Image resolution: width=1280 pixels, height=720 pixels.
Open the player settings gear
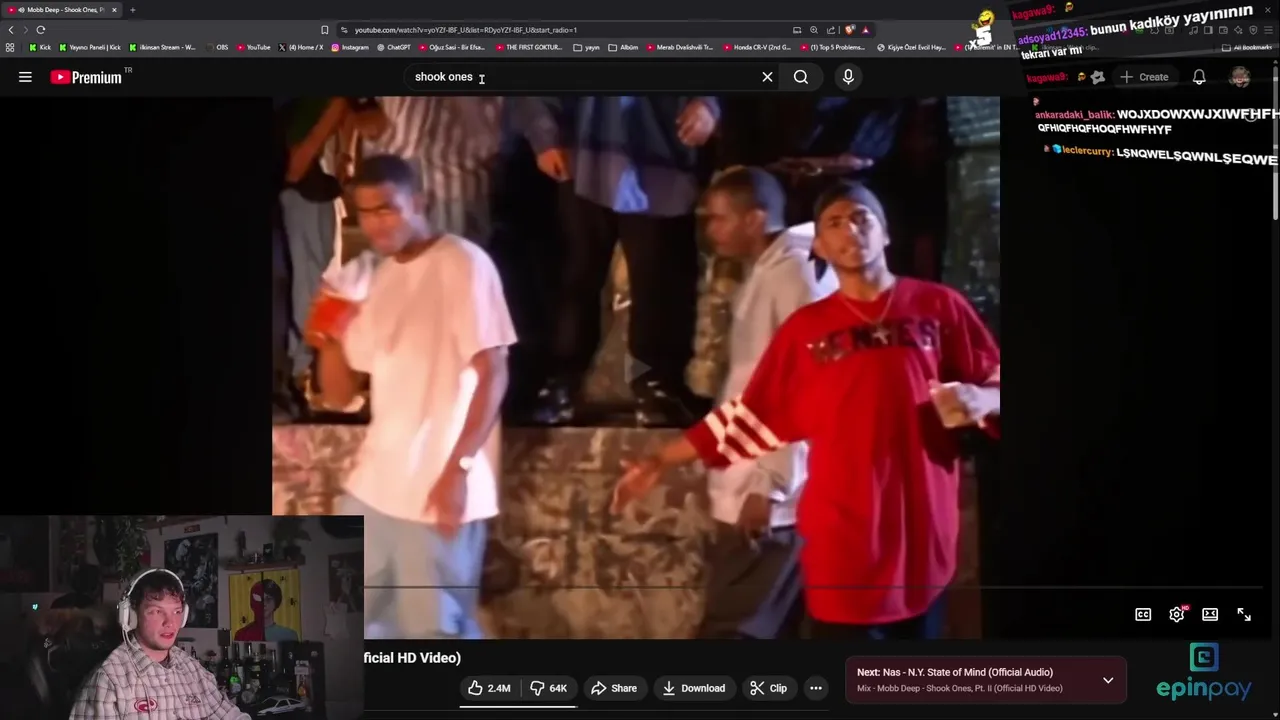click(1177, 615)
